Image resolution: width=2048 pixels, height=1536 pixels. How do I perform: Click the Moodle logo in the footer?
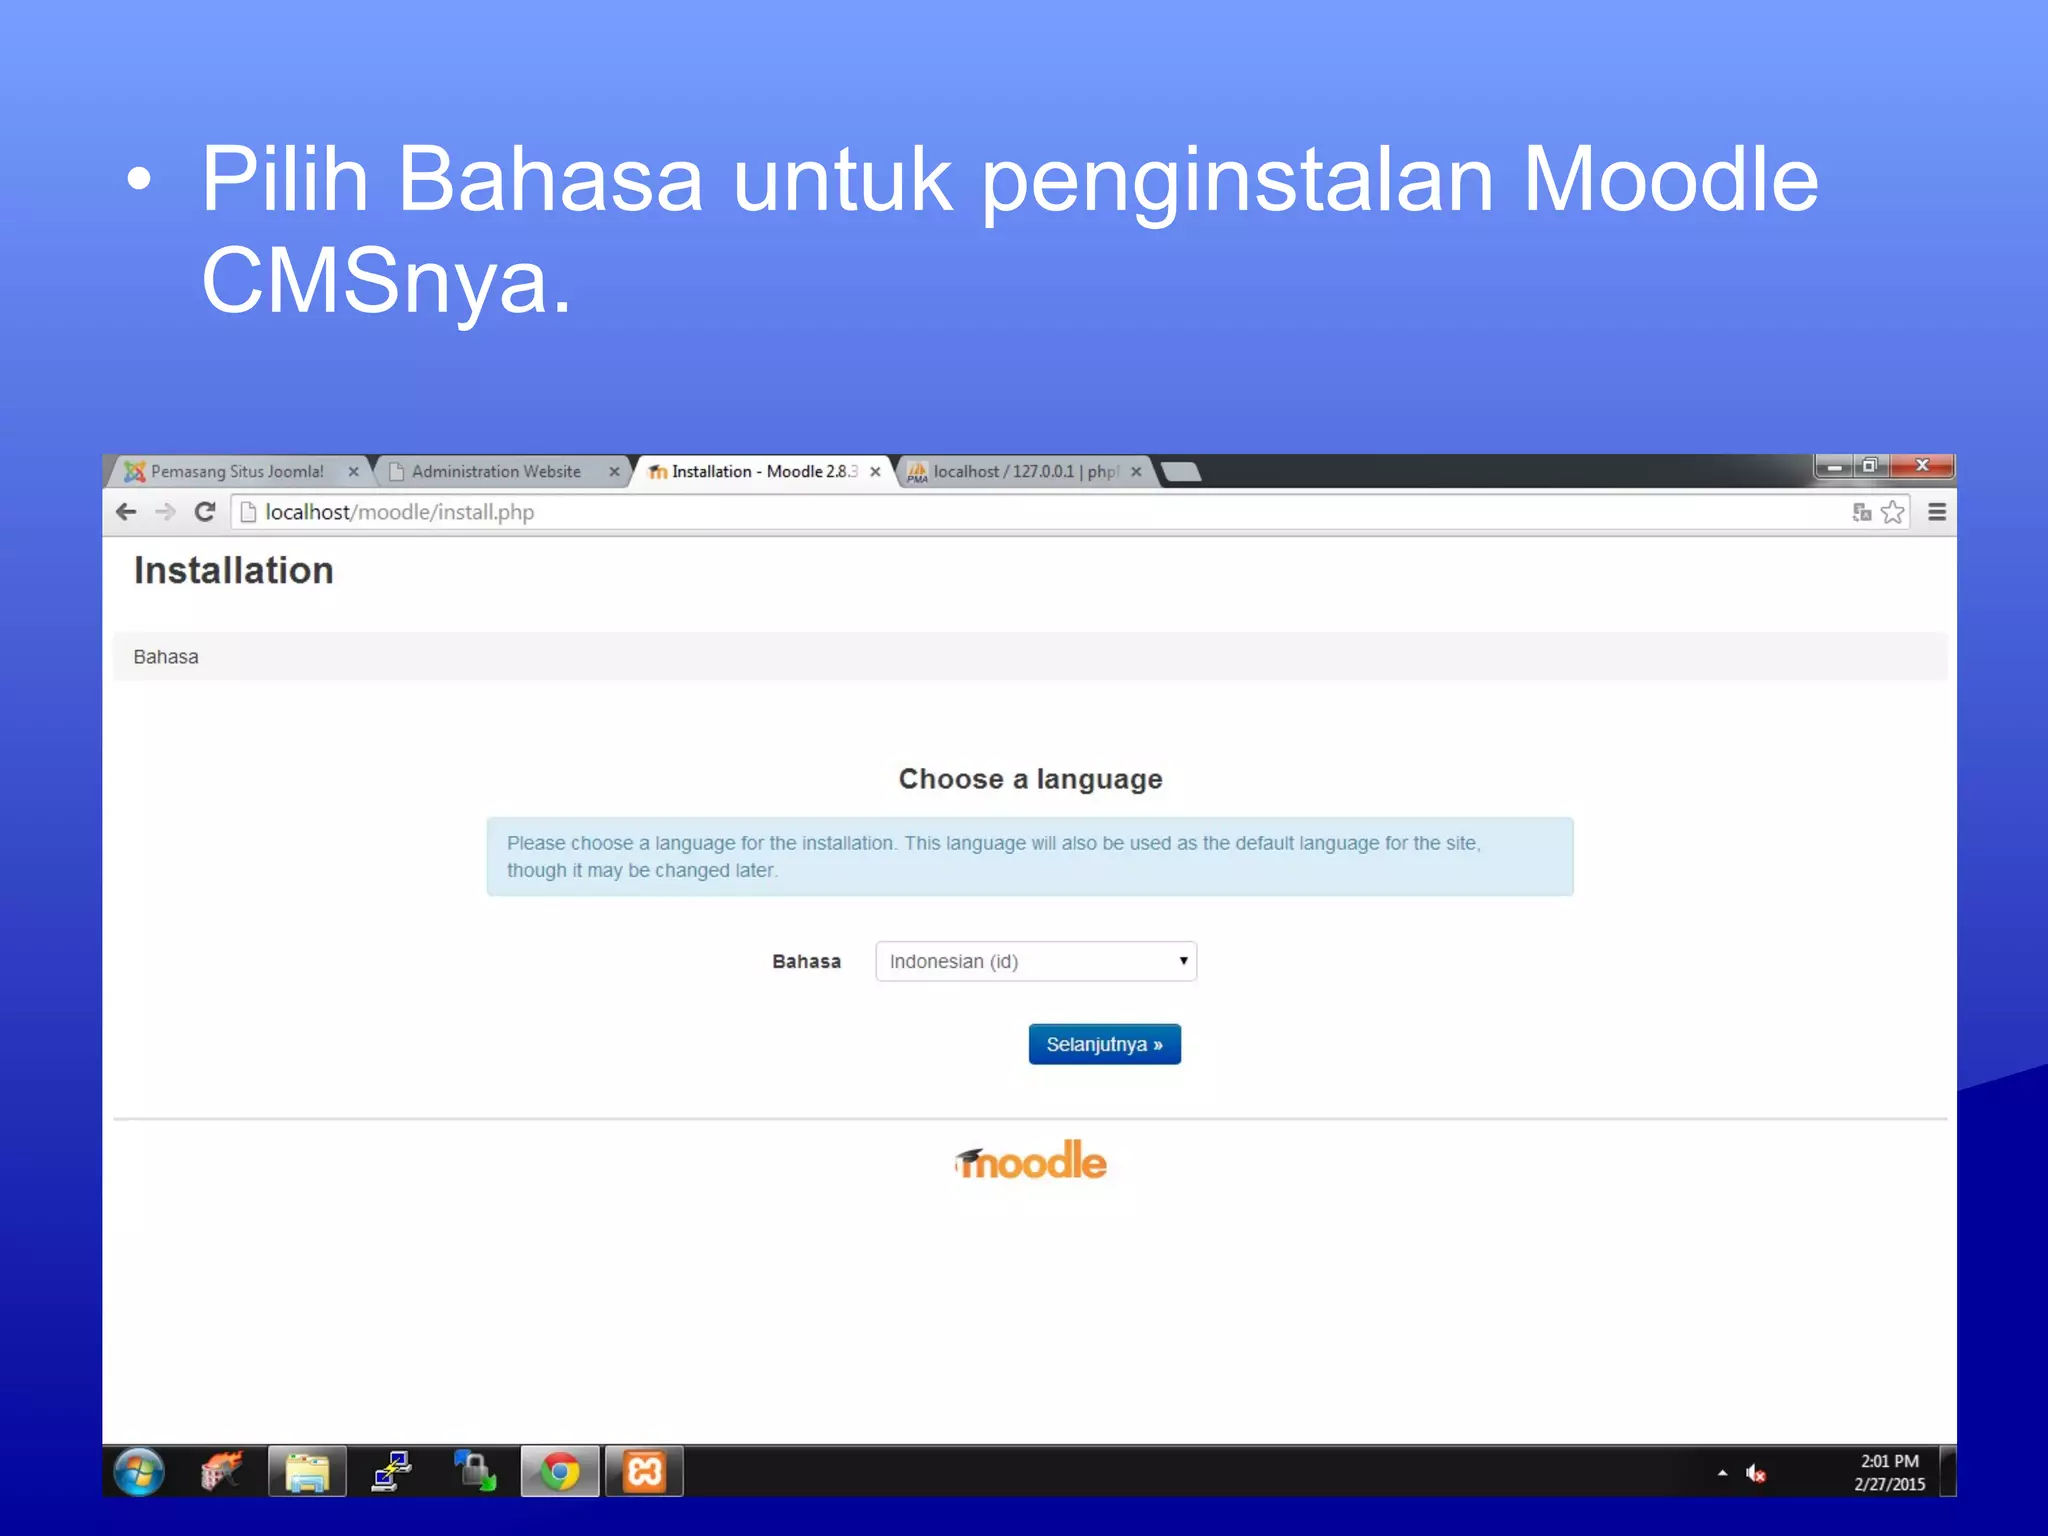tap(1030, 1161)
